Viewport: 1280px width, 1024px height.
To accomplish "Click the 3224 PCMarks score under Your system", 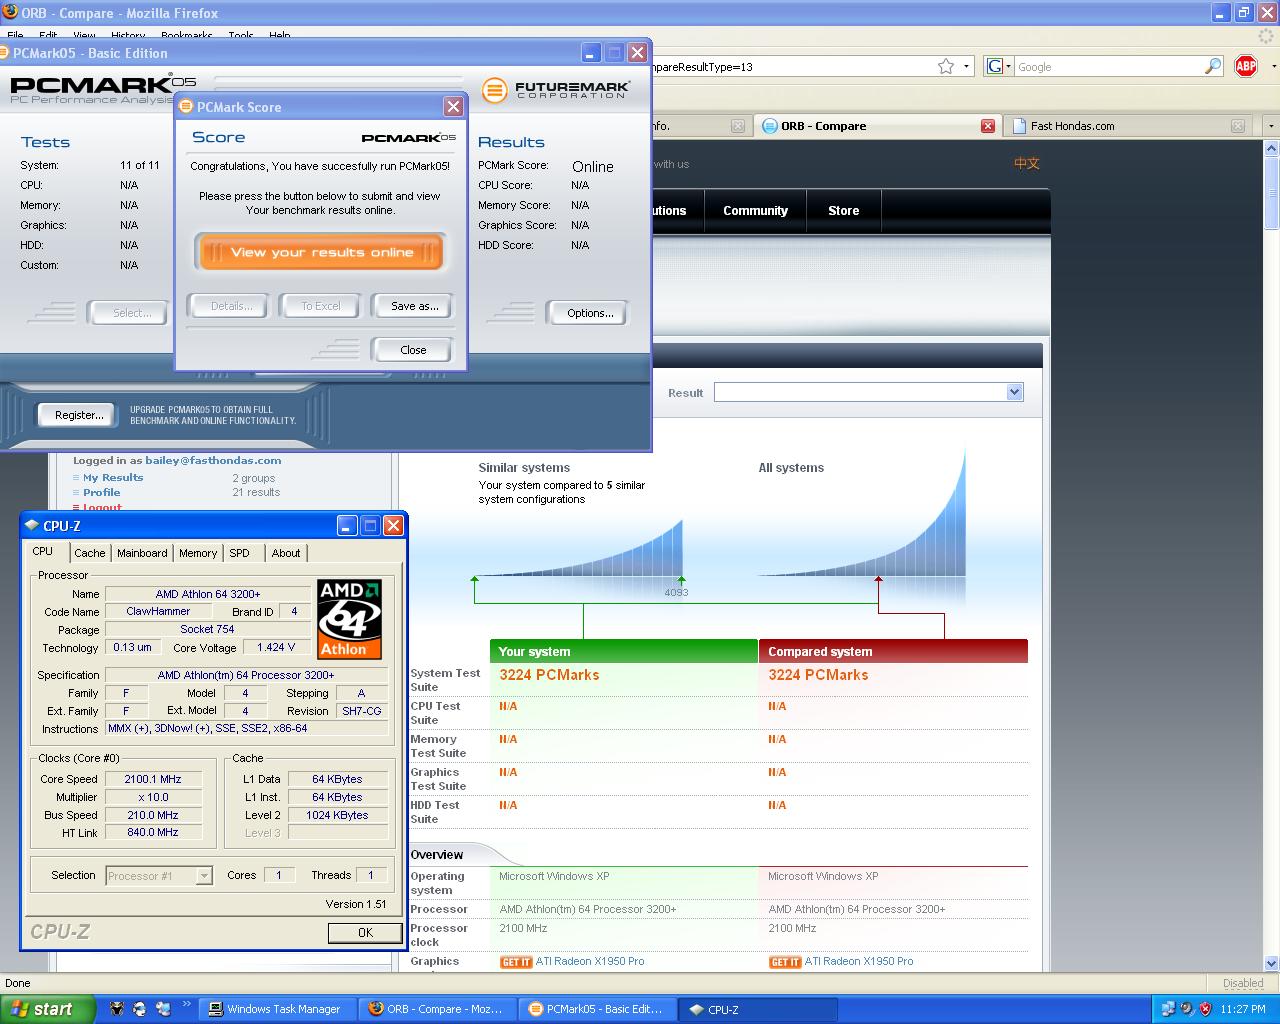I will click(549, 675).
